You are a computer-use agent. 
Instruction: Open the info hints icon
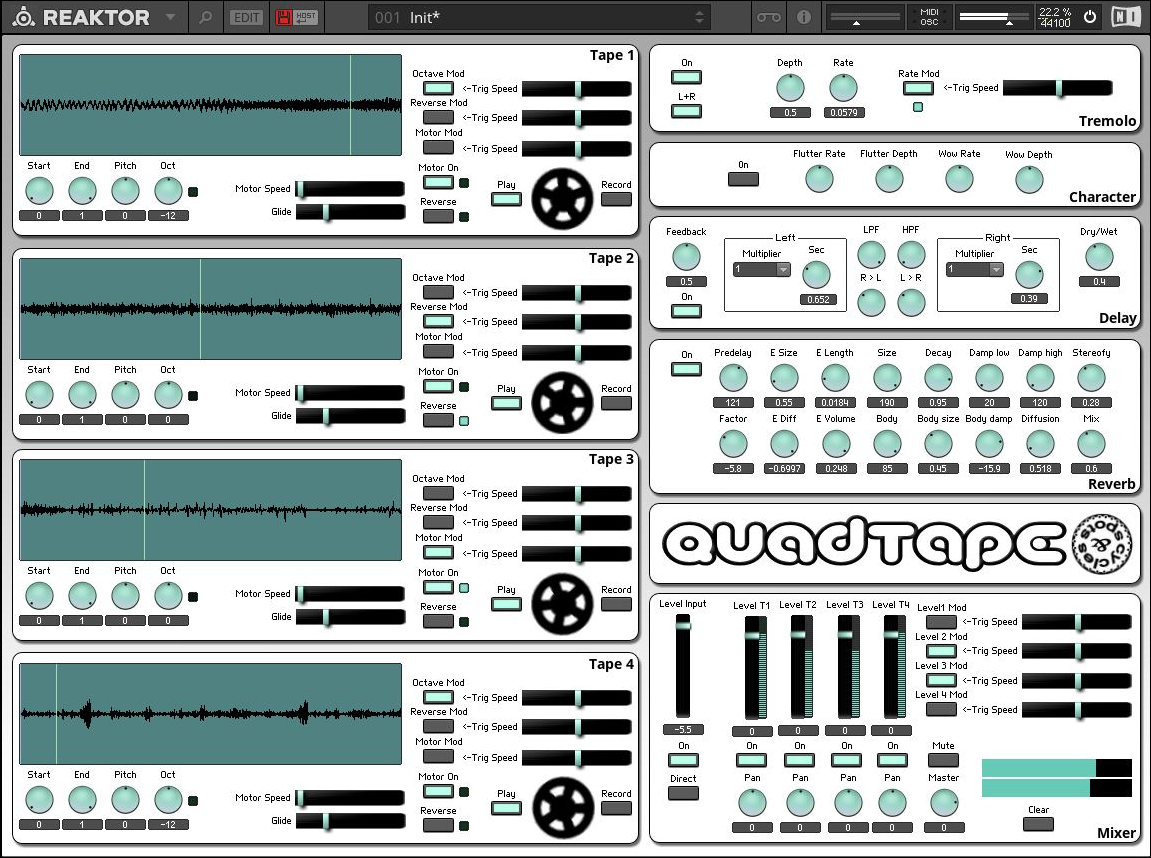tap(804, 17)
